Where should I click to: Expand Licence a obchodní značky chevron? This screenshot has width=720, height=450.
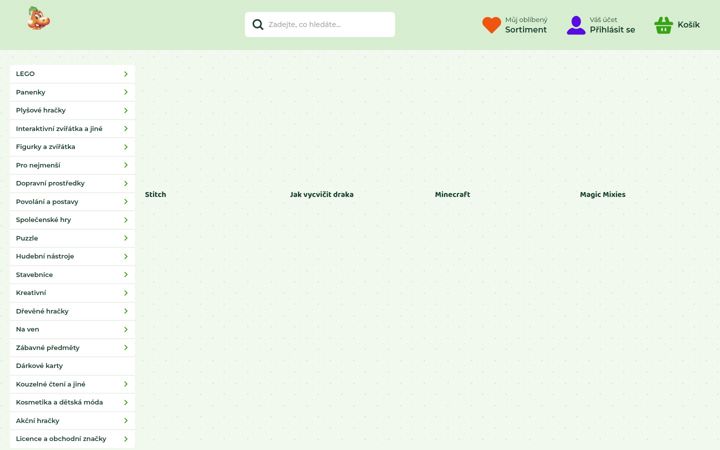pyautogui.click(x=125, y=439)
